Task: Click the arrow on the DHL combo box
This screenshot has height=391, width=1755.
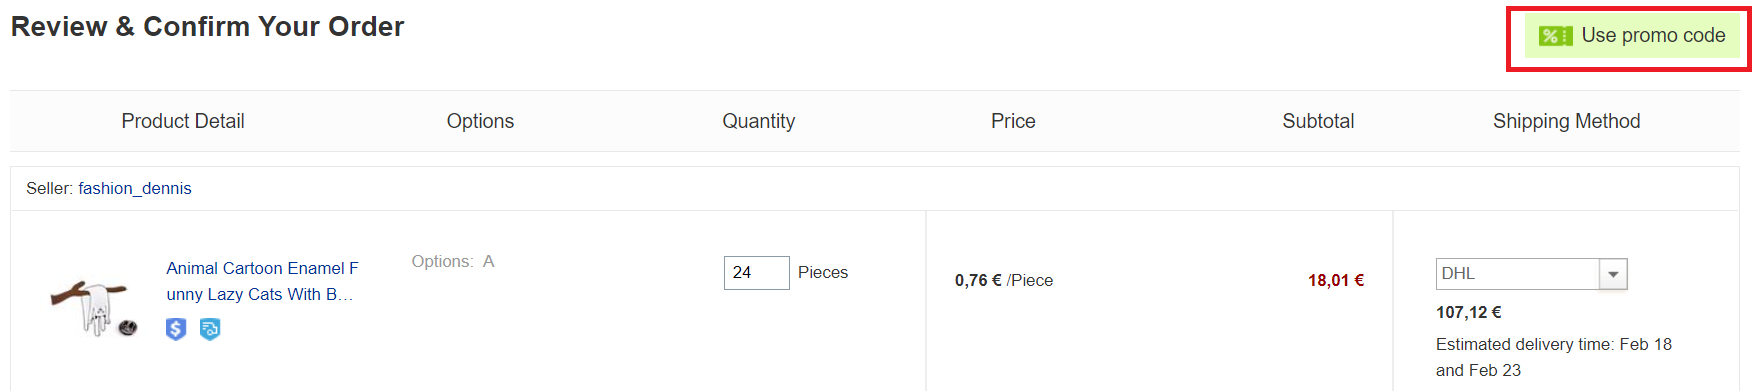Action: (1613, 274)
